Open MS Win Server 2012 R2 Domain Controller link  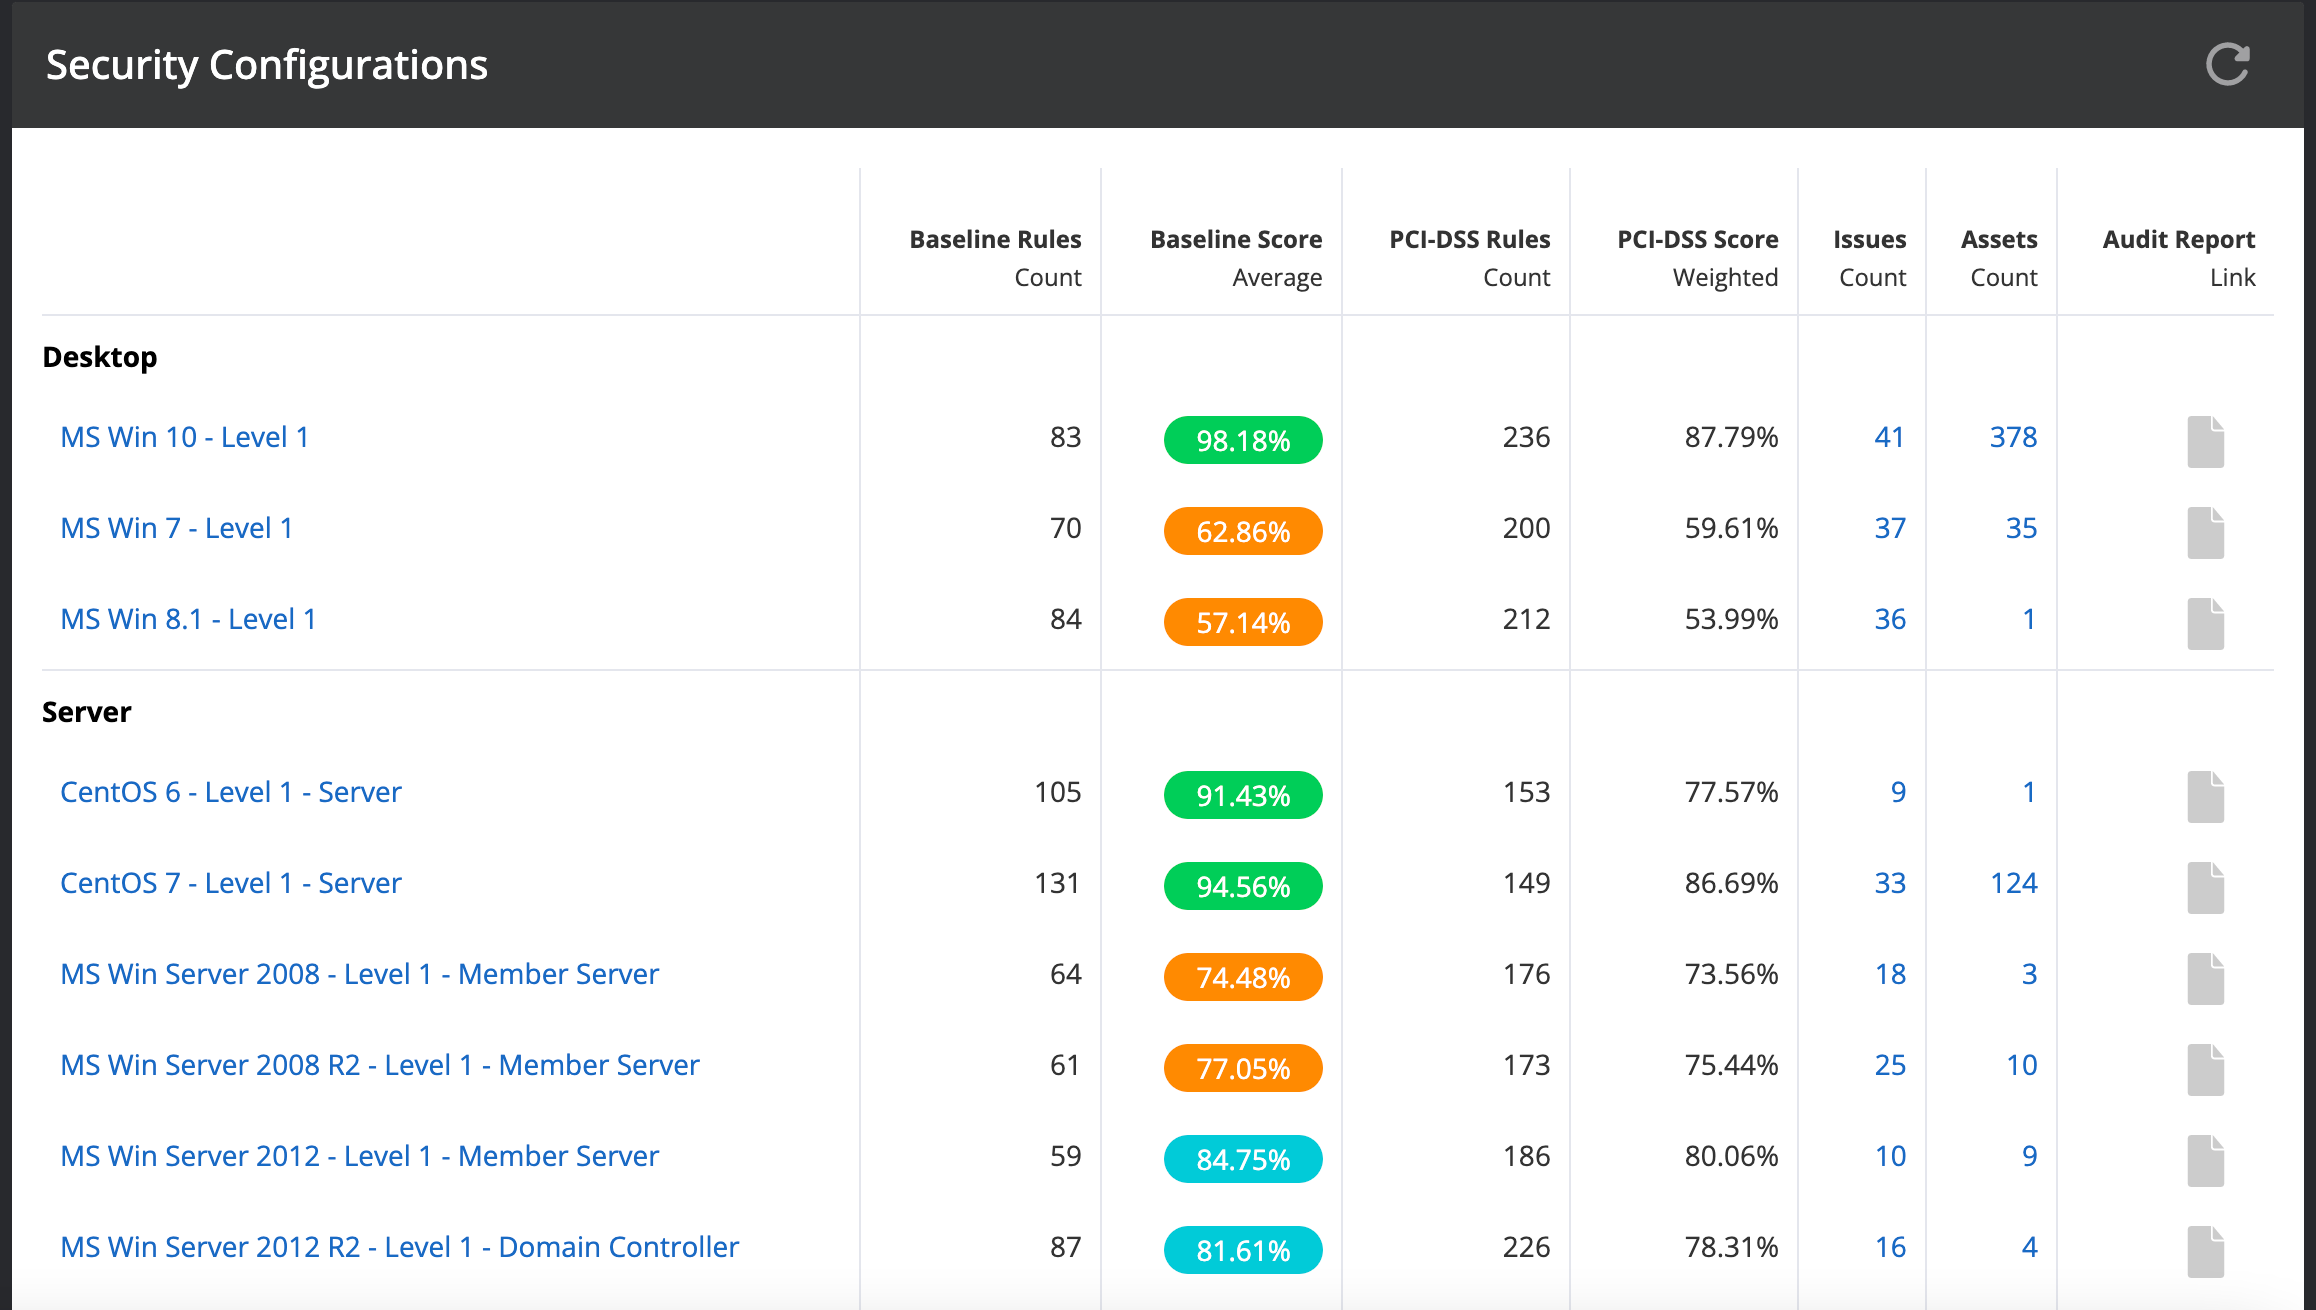[x=399, y=1247]
